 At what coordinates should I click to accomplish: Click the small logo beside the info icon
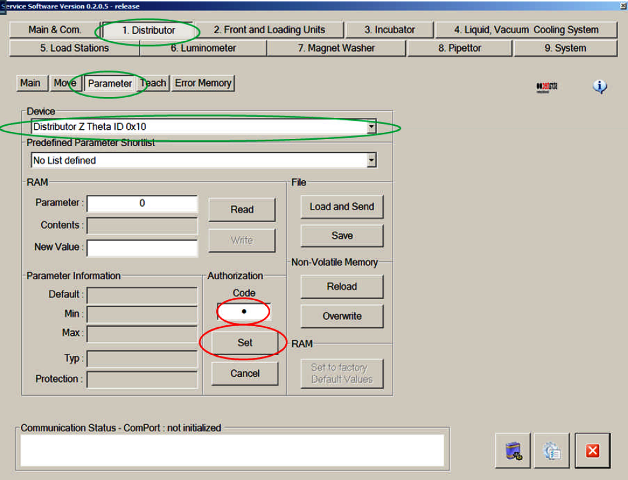tap(547, 87)
